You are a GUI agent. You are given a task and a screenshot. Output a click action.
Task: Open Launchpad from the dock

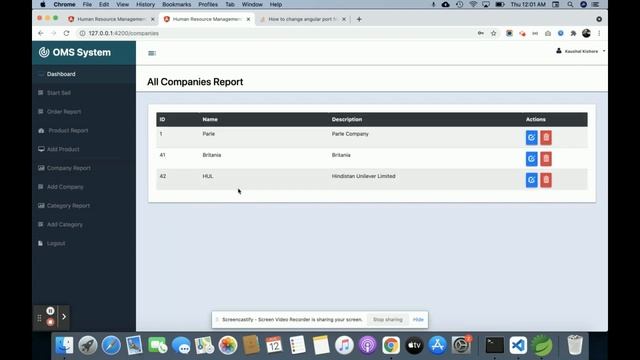(x=88, y=345)
